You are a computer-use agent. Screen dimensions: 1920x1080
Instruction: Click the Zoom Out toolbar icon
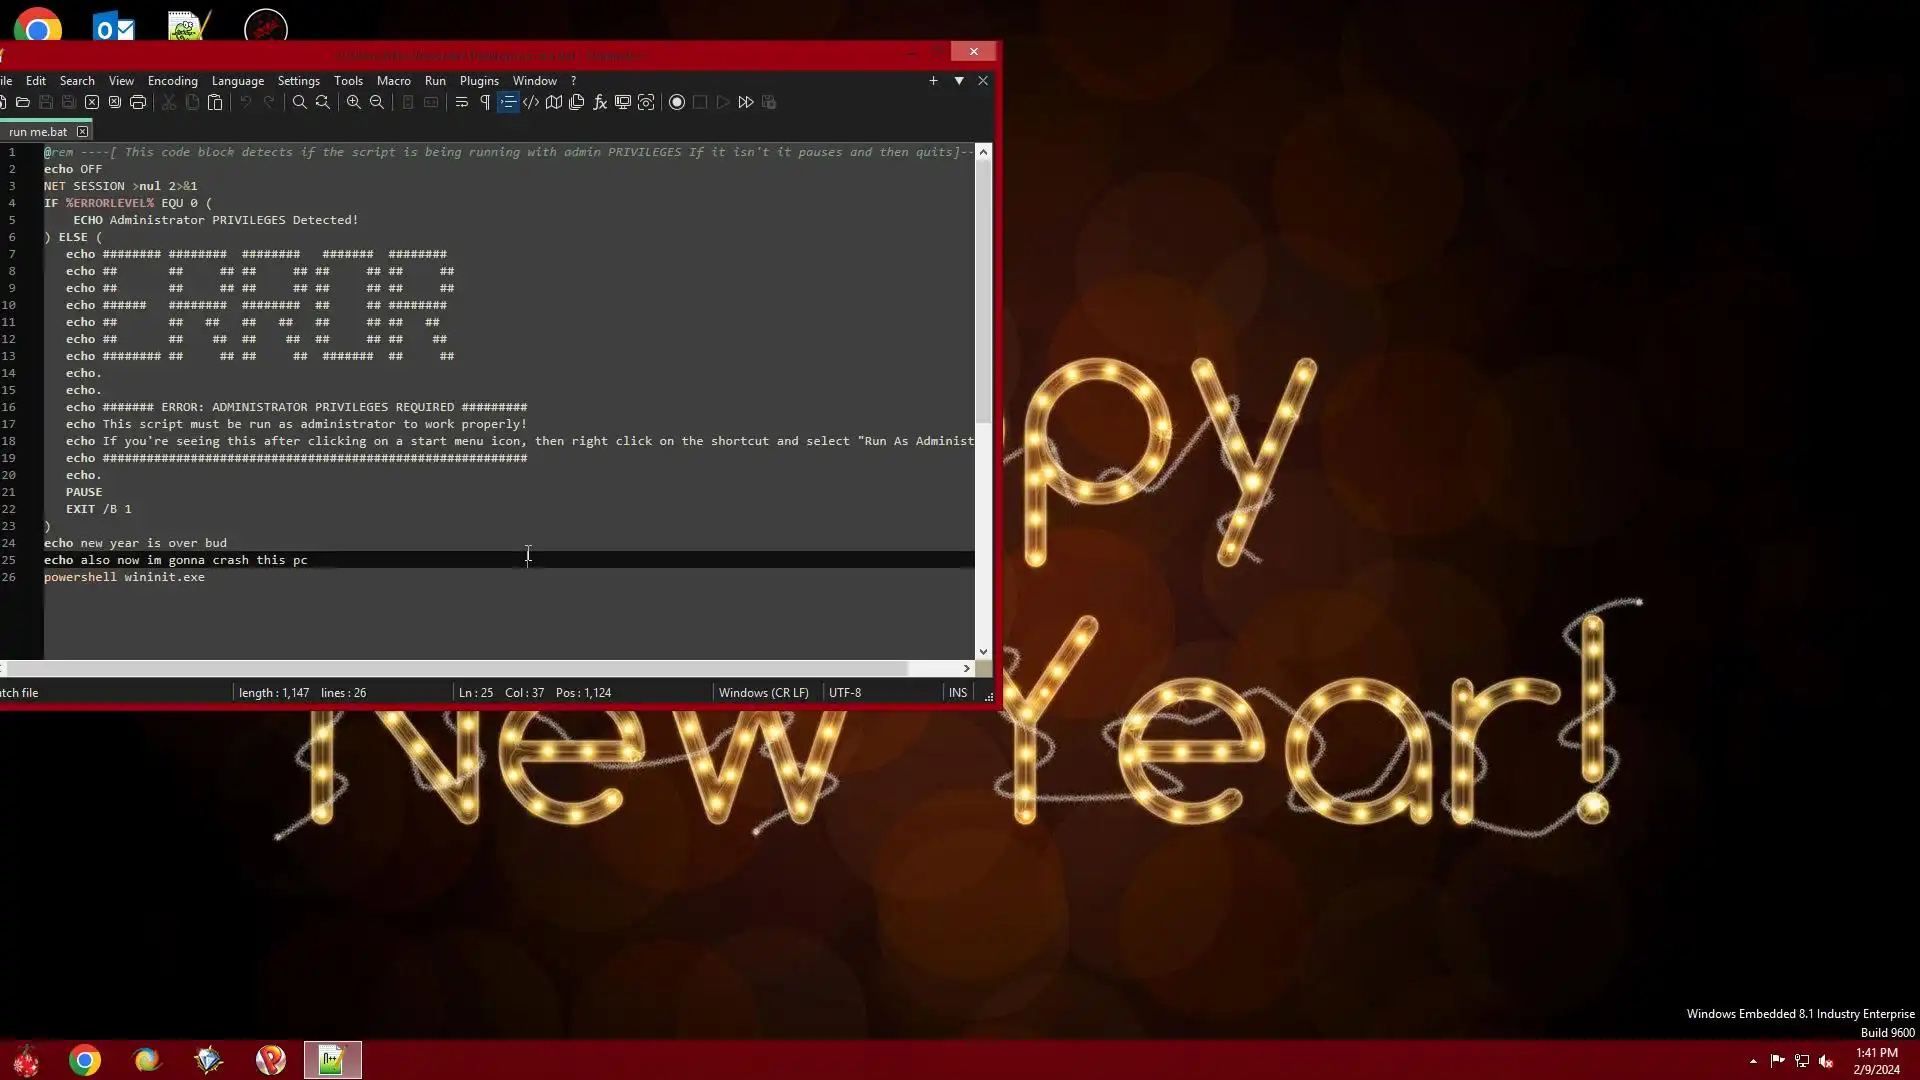point(377,102)
